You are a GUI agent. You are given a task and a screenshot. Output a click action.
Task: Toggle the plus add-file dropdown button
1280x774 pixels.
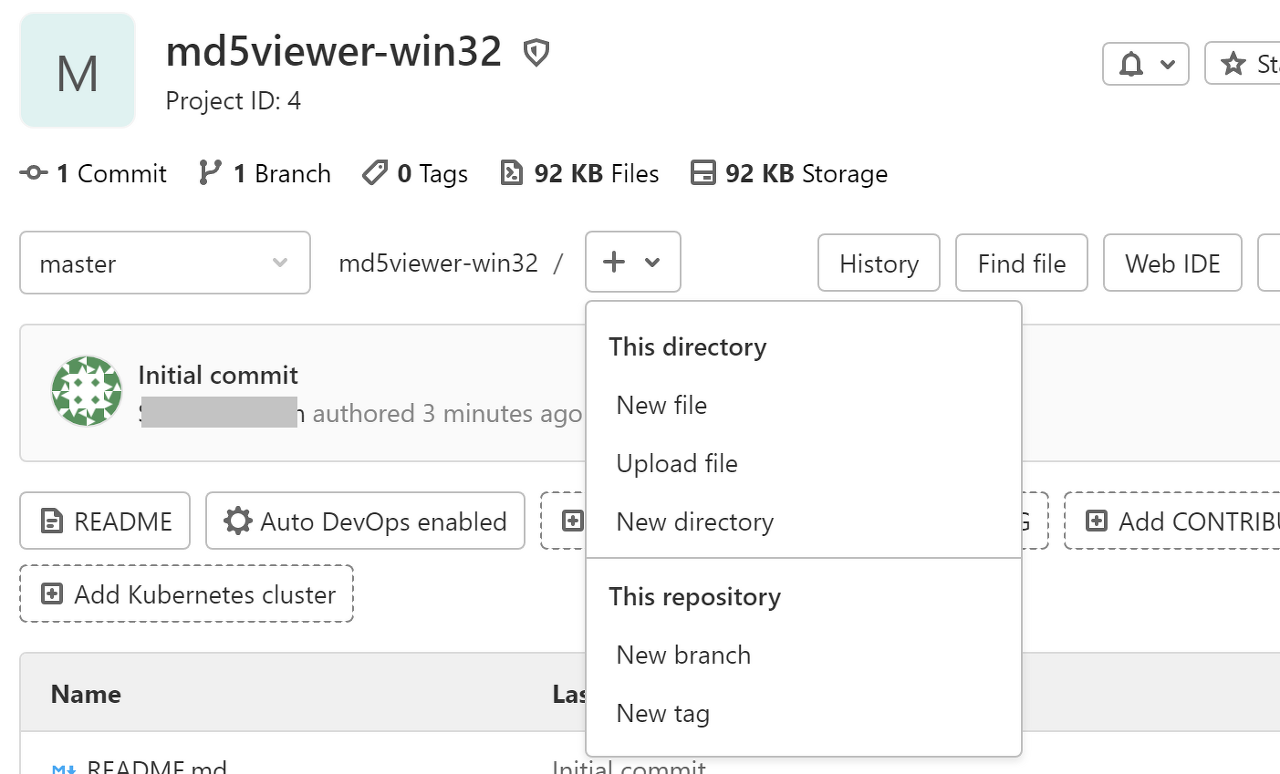tap(633, 262)
